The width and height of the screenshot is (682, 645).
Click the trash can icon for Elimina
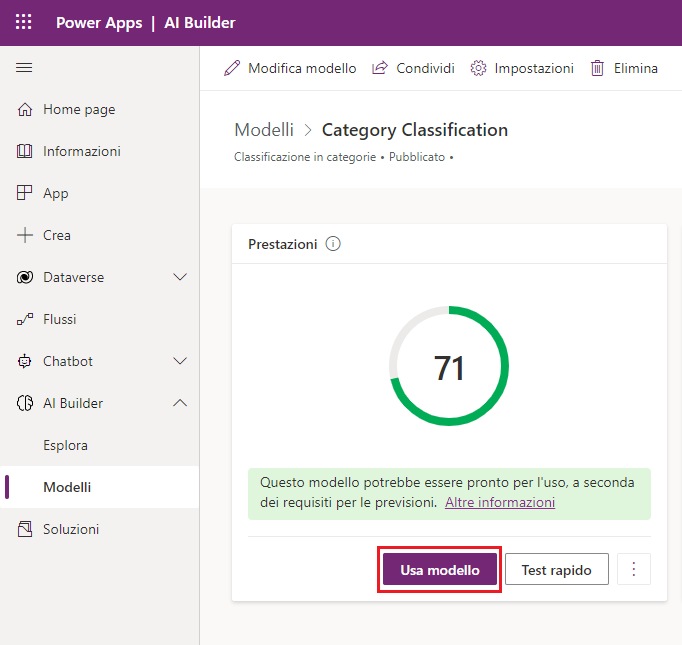[597, 68]
